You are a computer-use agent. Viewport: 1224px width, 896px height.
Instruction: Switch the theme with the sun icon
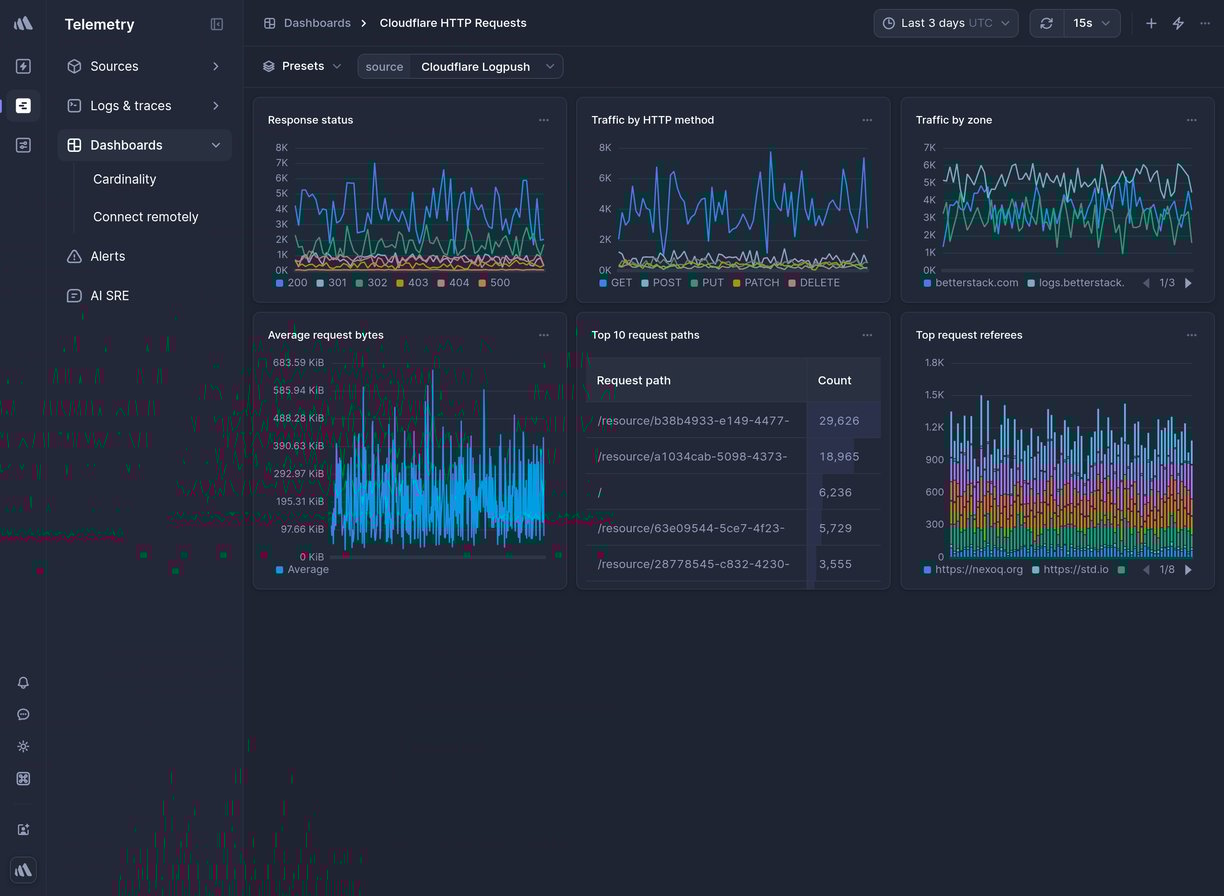(x=23, y=747)
